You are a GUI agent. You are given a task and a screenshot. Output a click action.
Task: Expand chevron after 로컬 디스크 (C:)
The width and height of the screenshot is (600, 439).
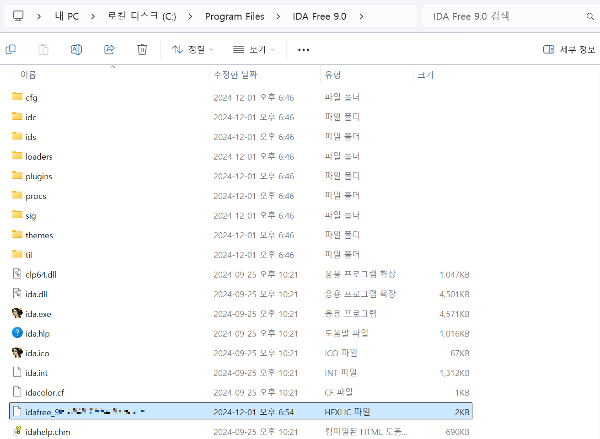pos(190,16)
